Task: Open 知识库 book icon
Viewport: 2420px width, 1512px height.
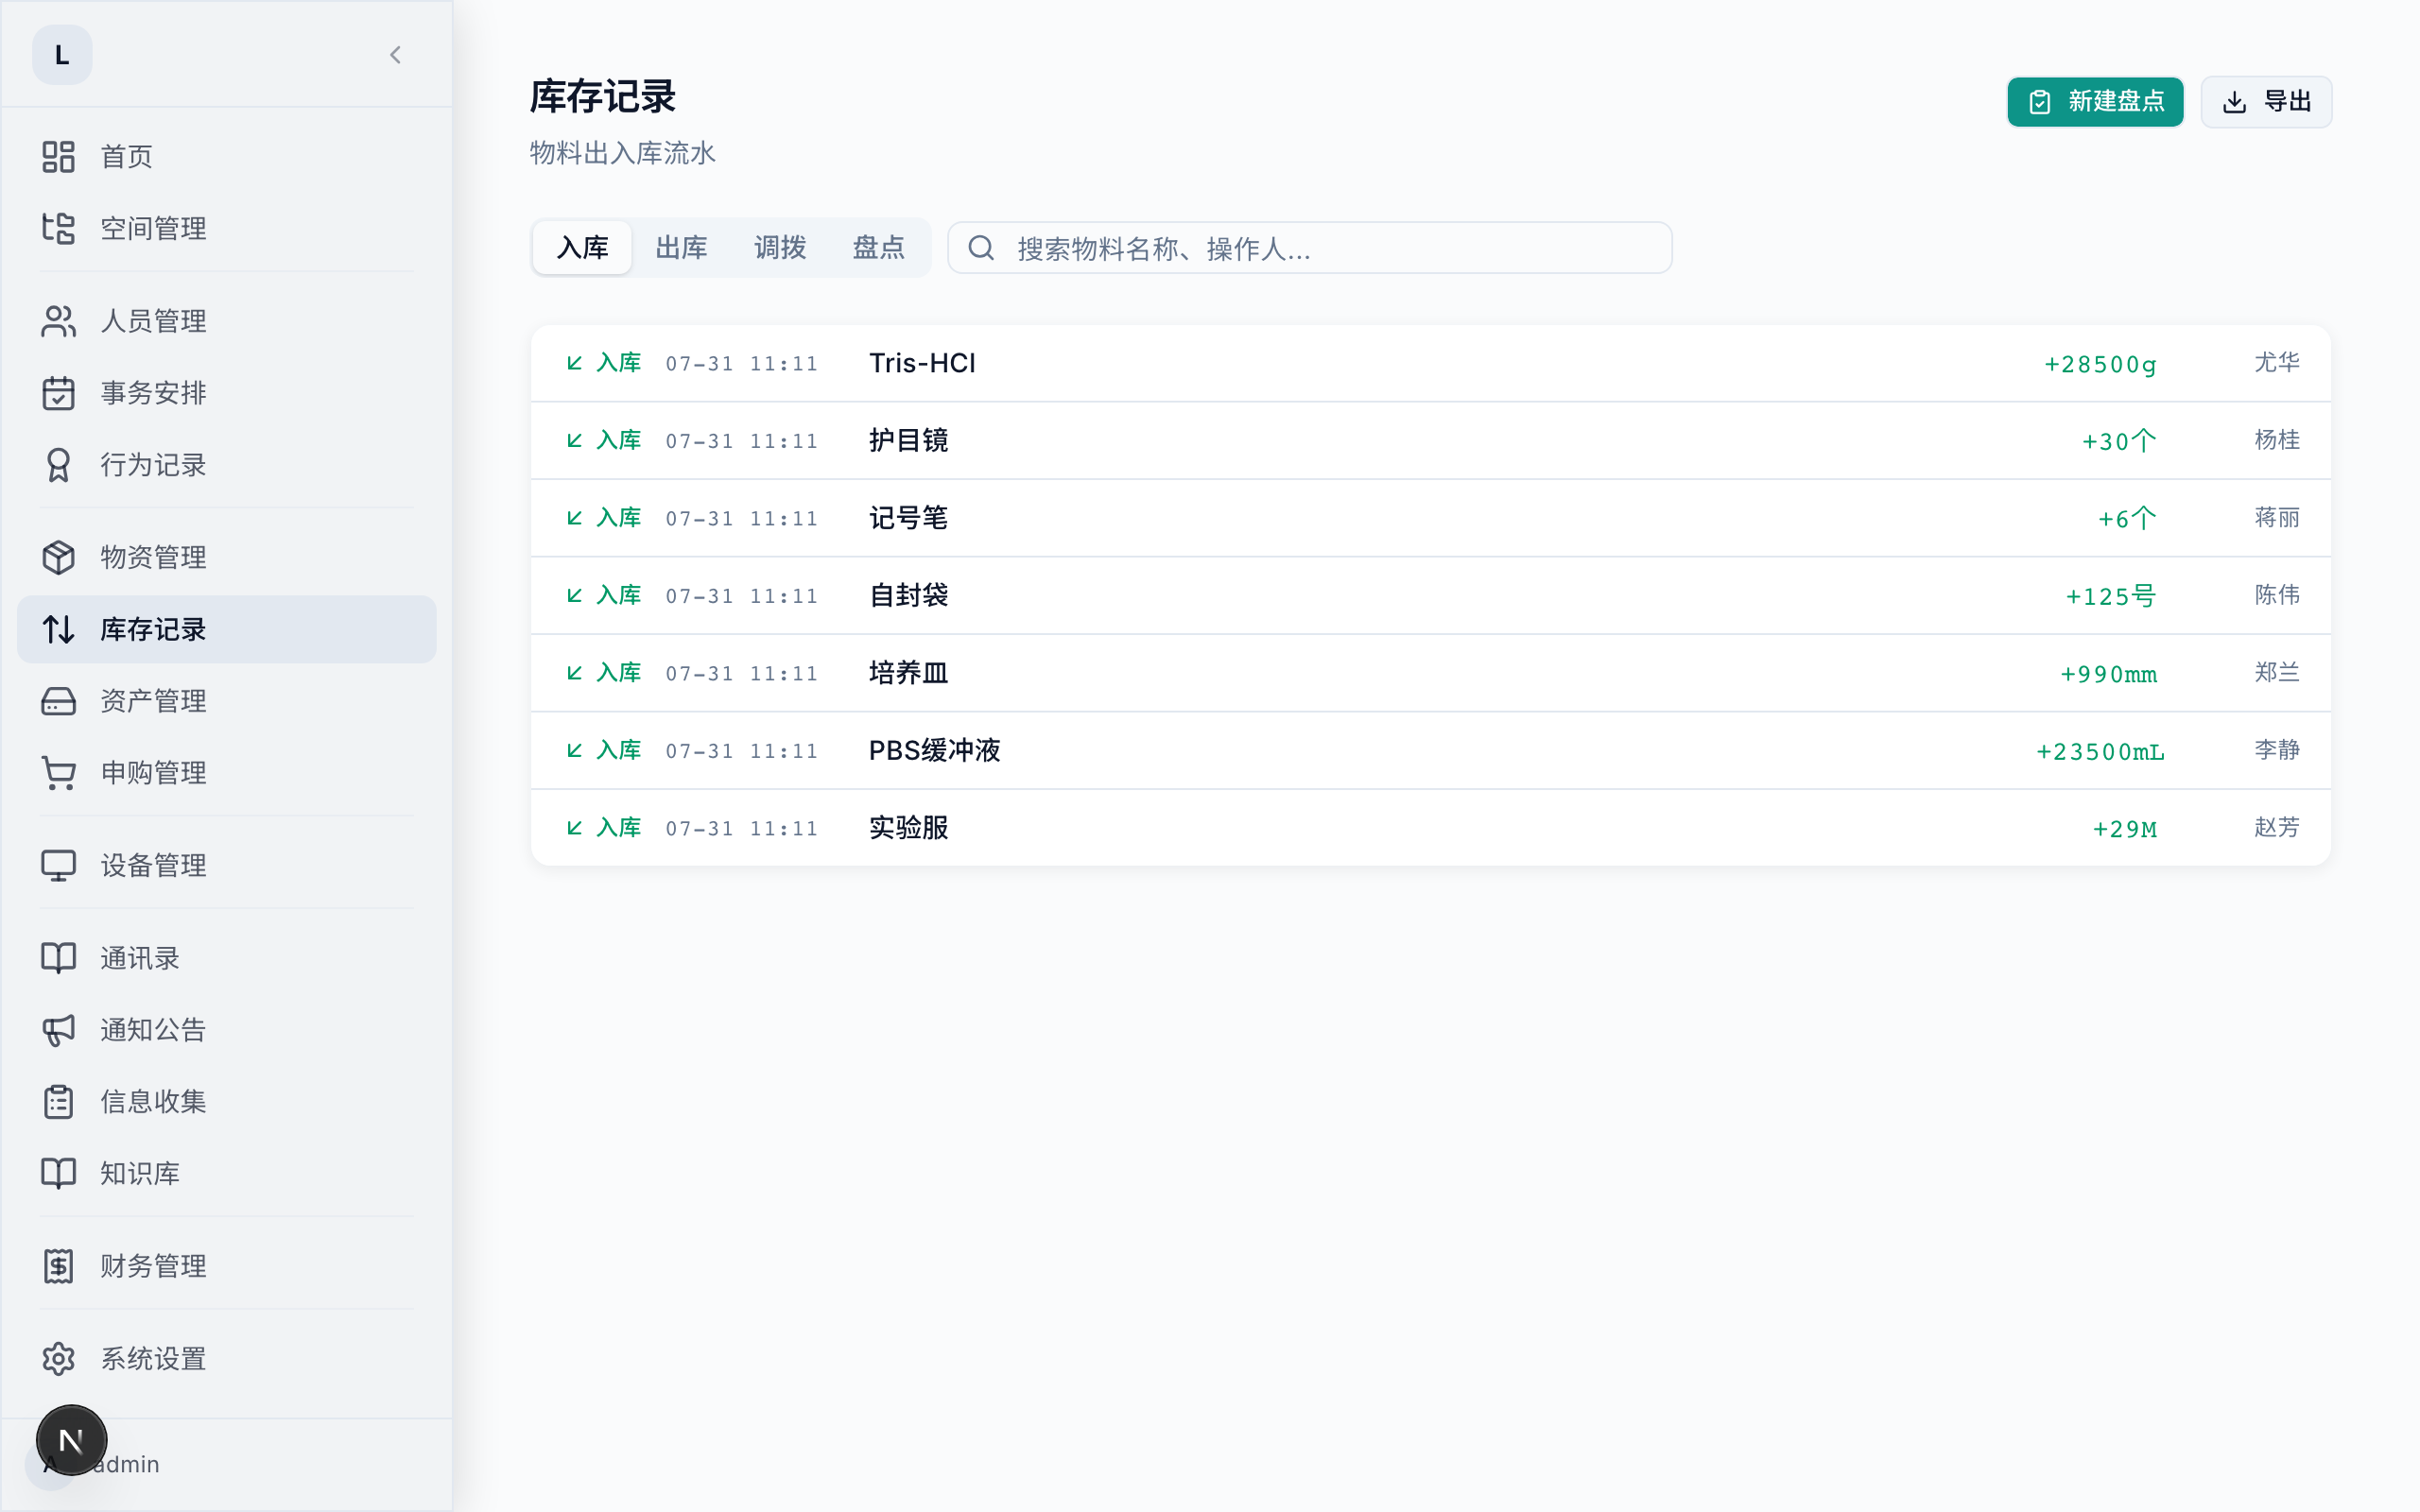Action: click(58, 1173)
